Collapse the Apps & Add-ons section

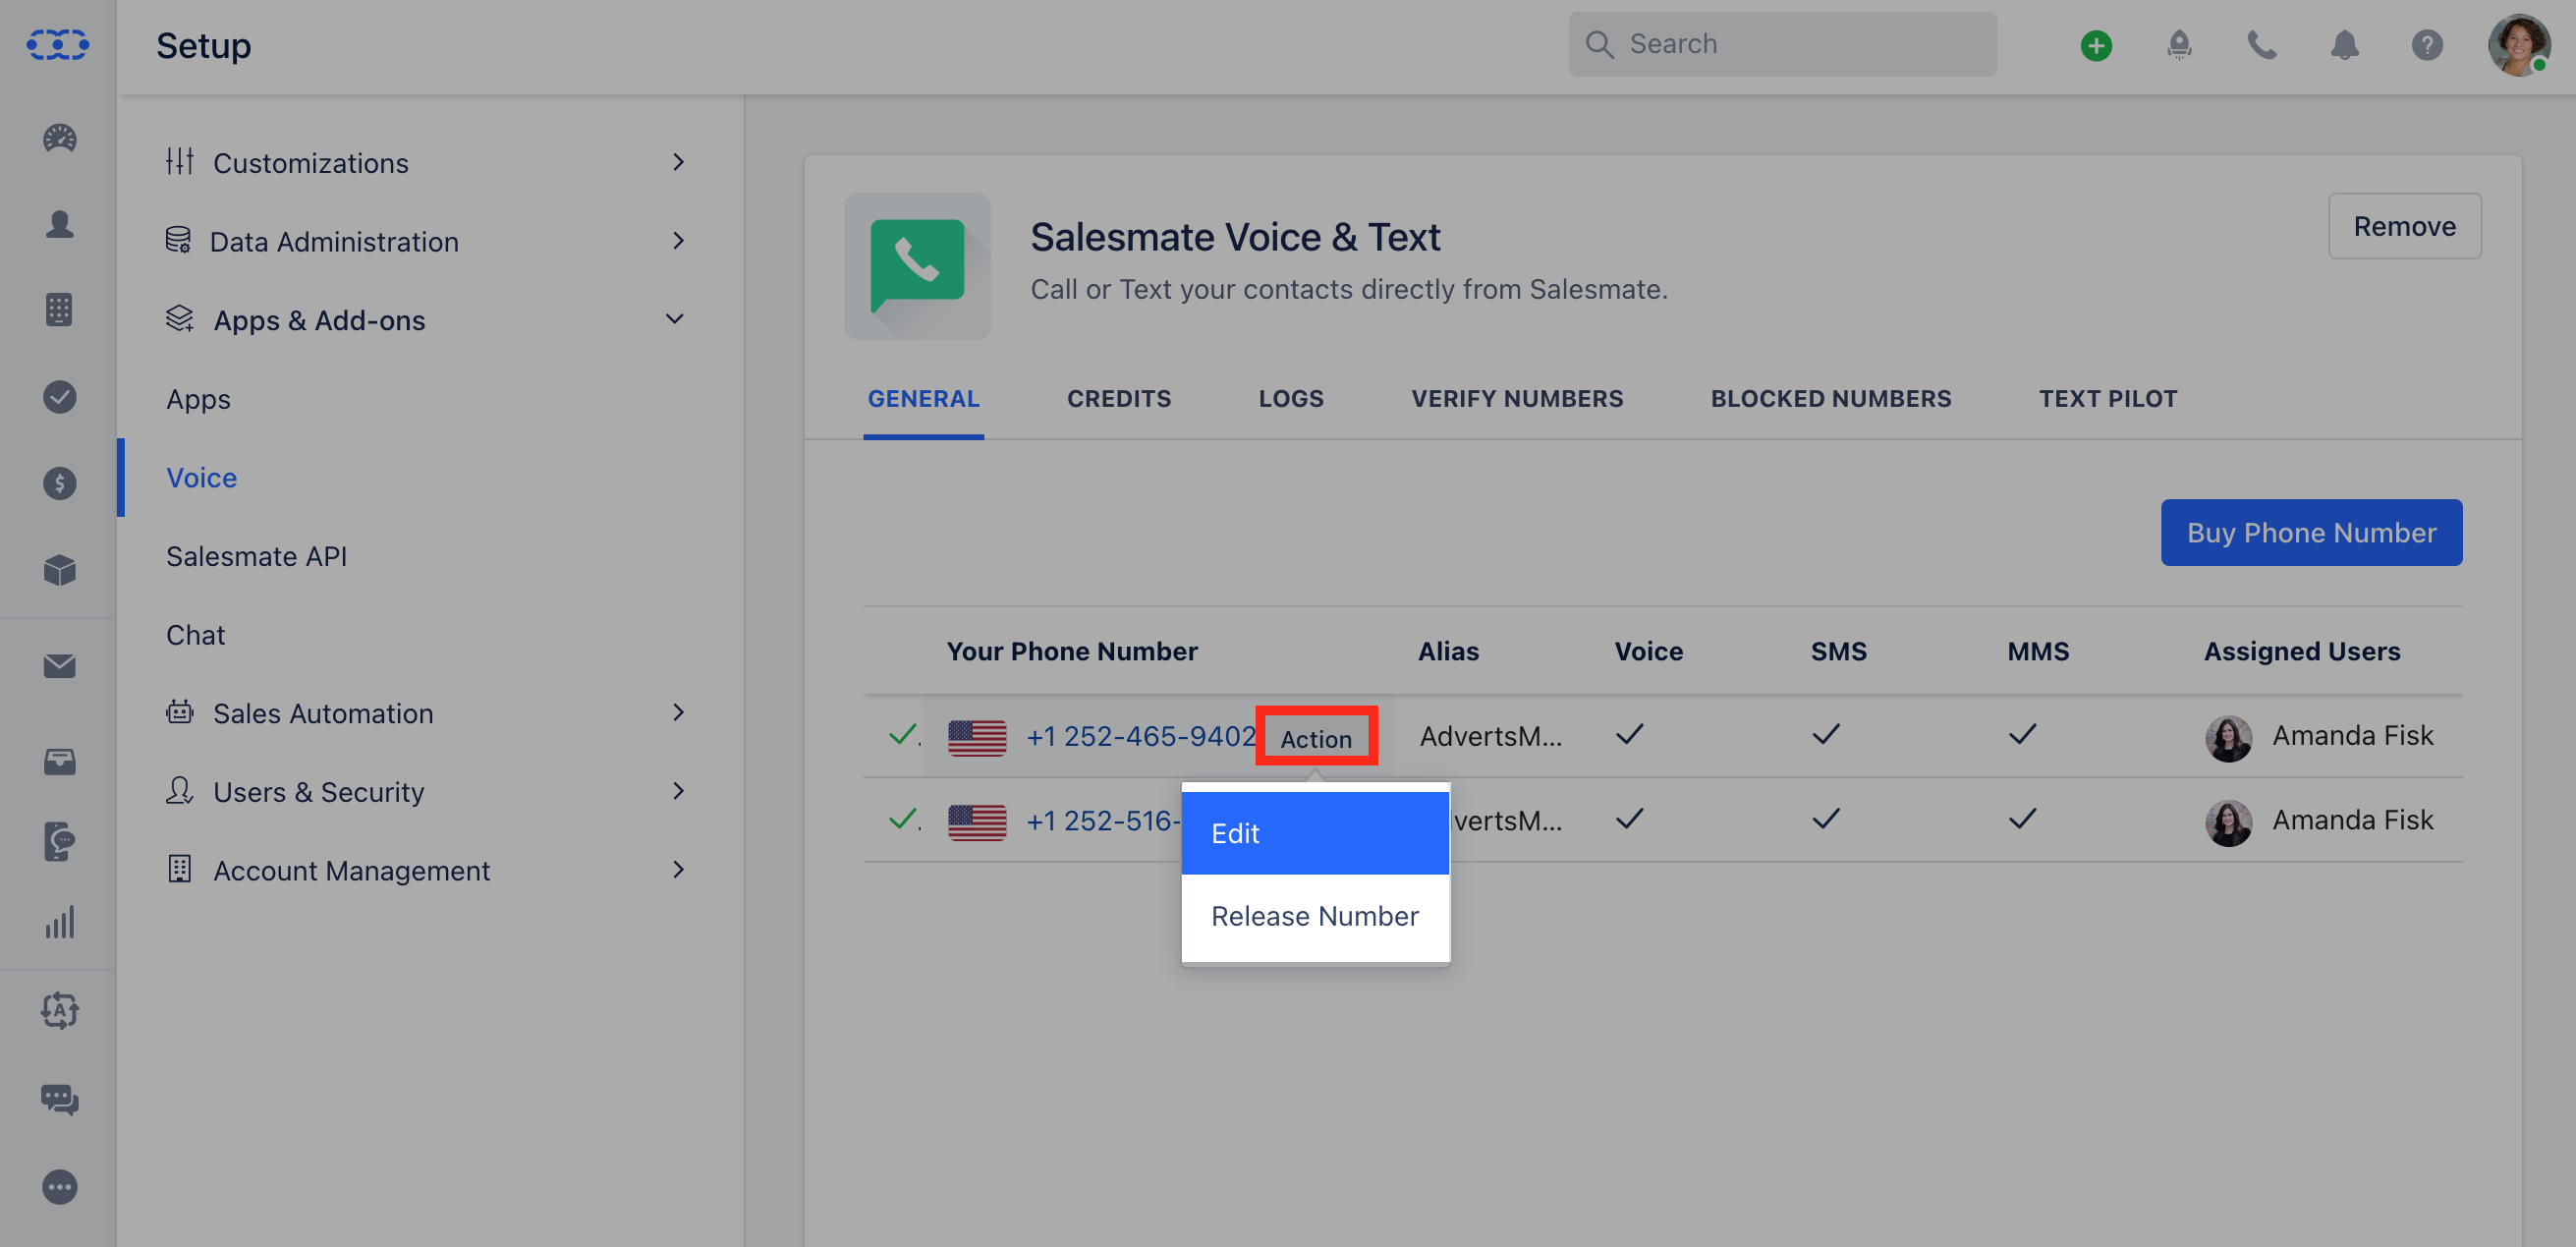(x=428, y=320)
